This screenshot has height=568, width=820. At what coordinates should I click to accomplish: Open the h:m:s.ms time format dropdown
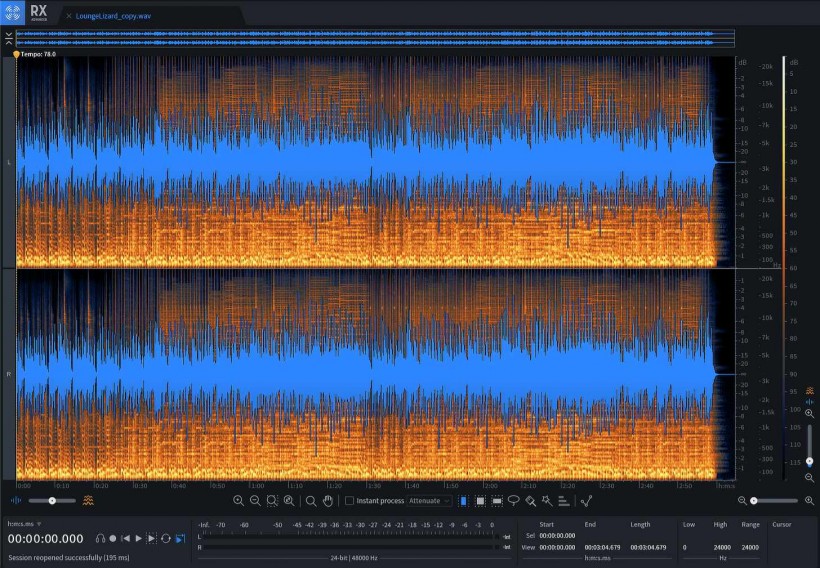[25, 523]
